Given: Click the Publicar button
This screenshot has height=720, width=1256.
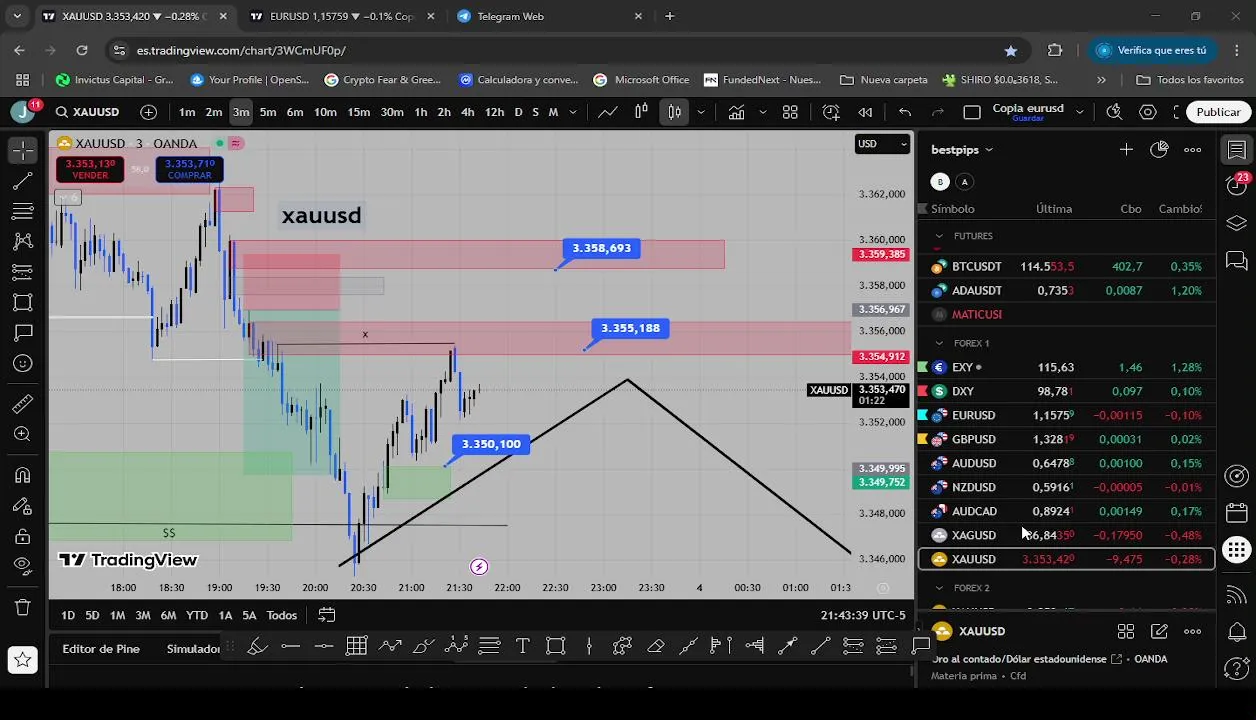Looking at the screenshot, I should pyautogui.click(x=1218, y=112).
